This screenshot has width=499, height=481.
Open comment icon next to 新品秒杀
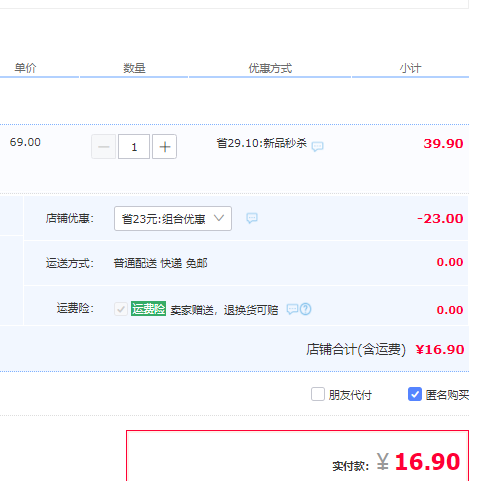(x=317, y=146)
